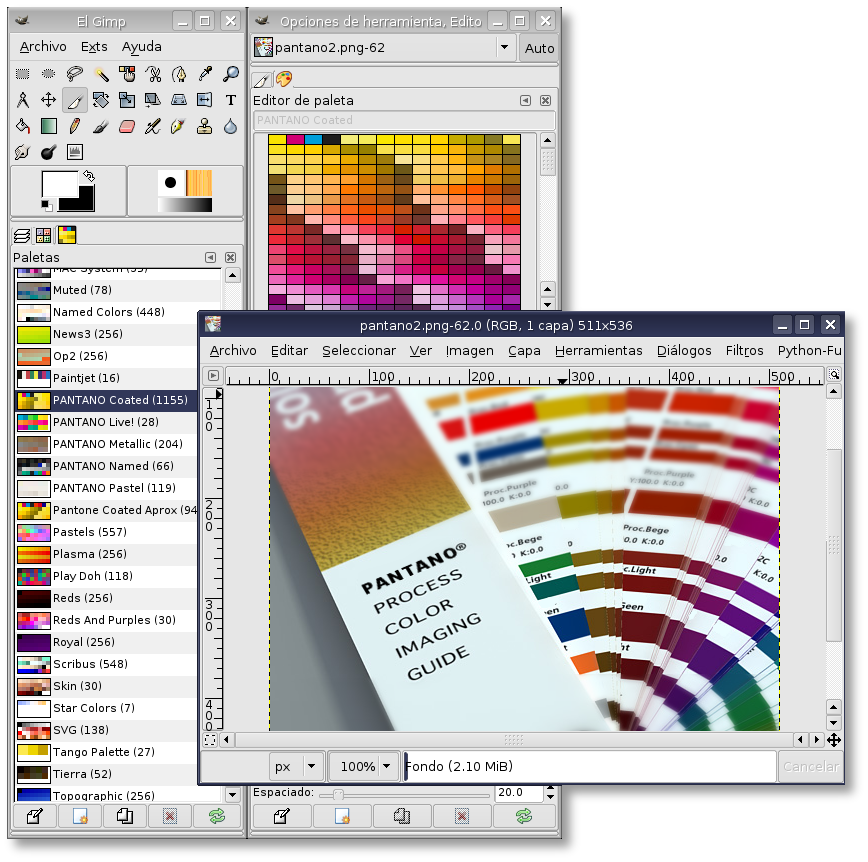Reset colors to default black and white

pos(46,206)
